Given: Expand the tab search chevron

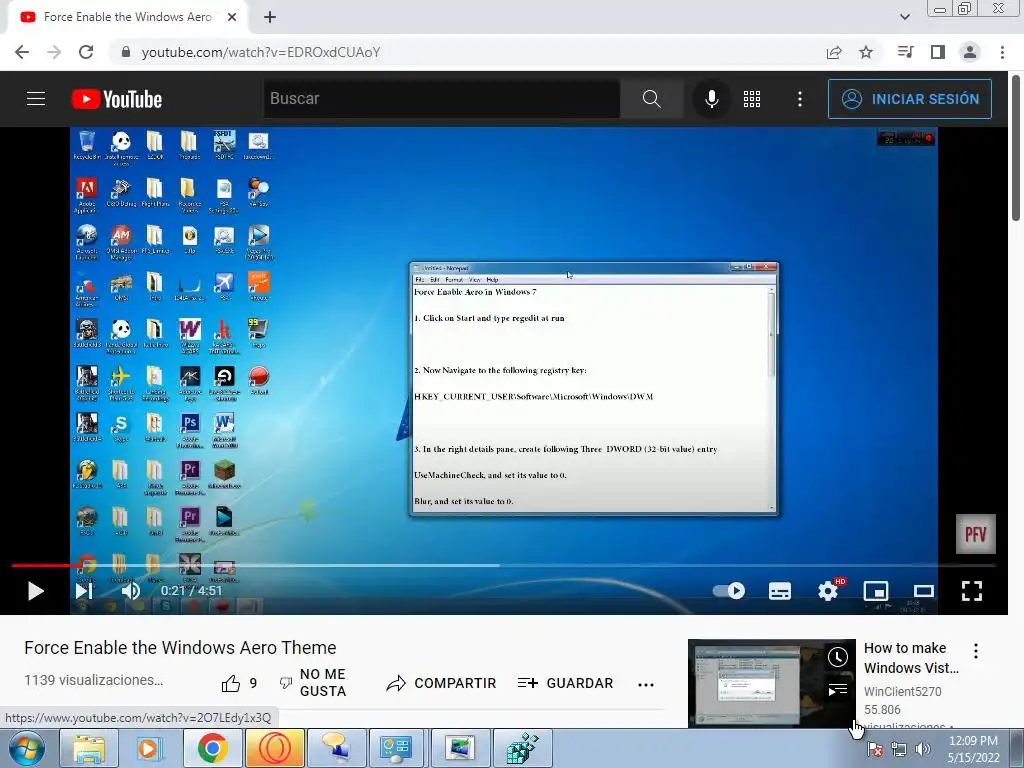Looking at the screenshot, I should (x=904, y=17).
